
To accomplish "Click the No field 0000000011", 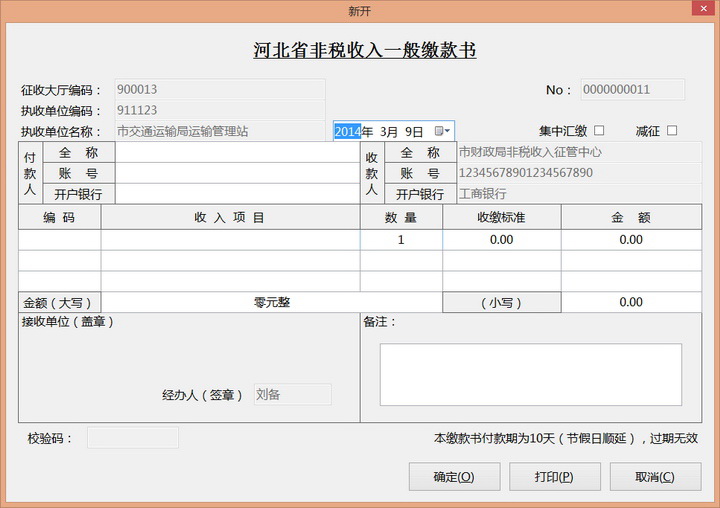I will 633,90.
